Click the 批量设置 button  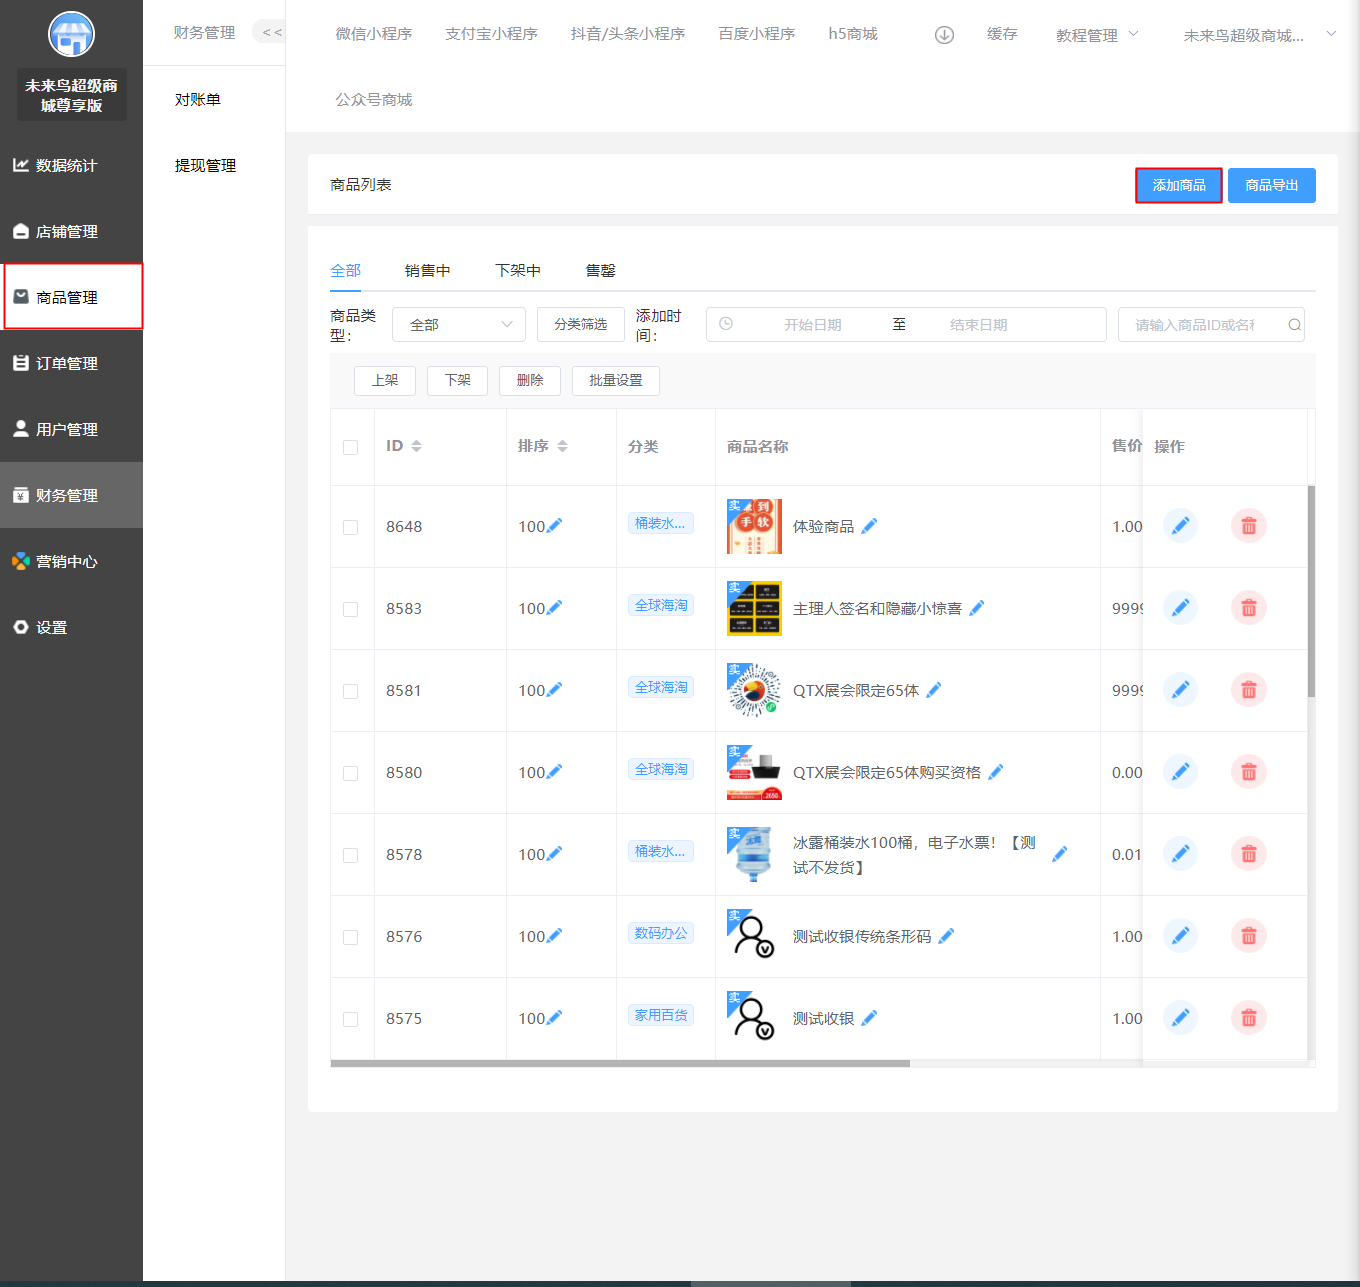tap(615, 381)
